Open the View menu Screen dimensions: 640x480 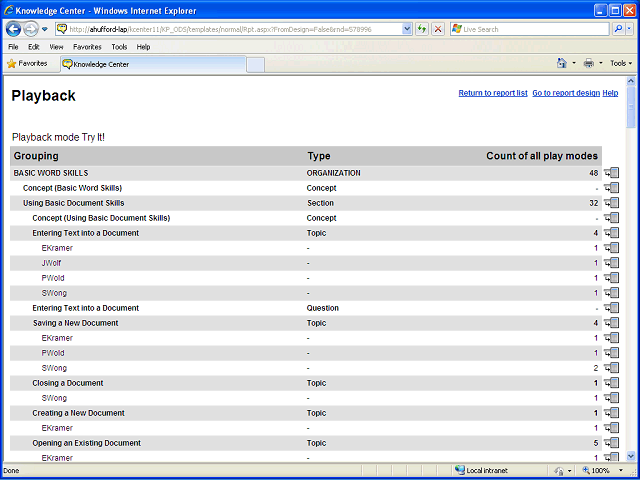[x=56, y=47]
